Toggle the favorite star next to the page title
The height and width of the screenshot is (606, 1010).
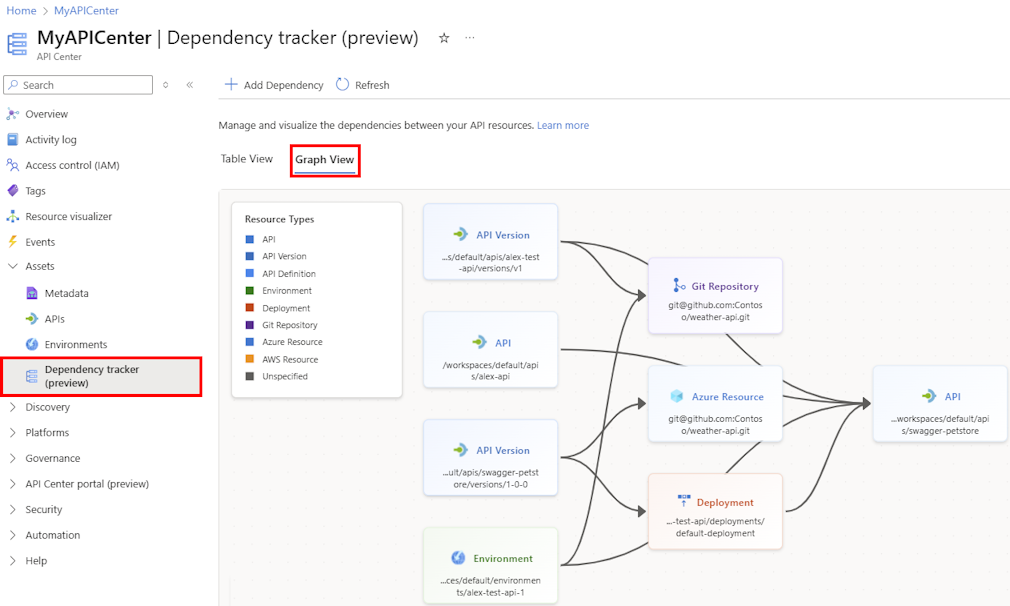click(444, 36)
